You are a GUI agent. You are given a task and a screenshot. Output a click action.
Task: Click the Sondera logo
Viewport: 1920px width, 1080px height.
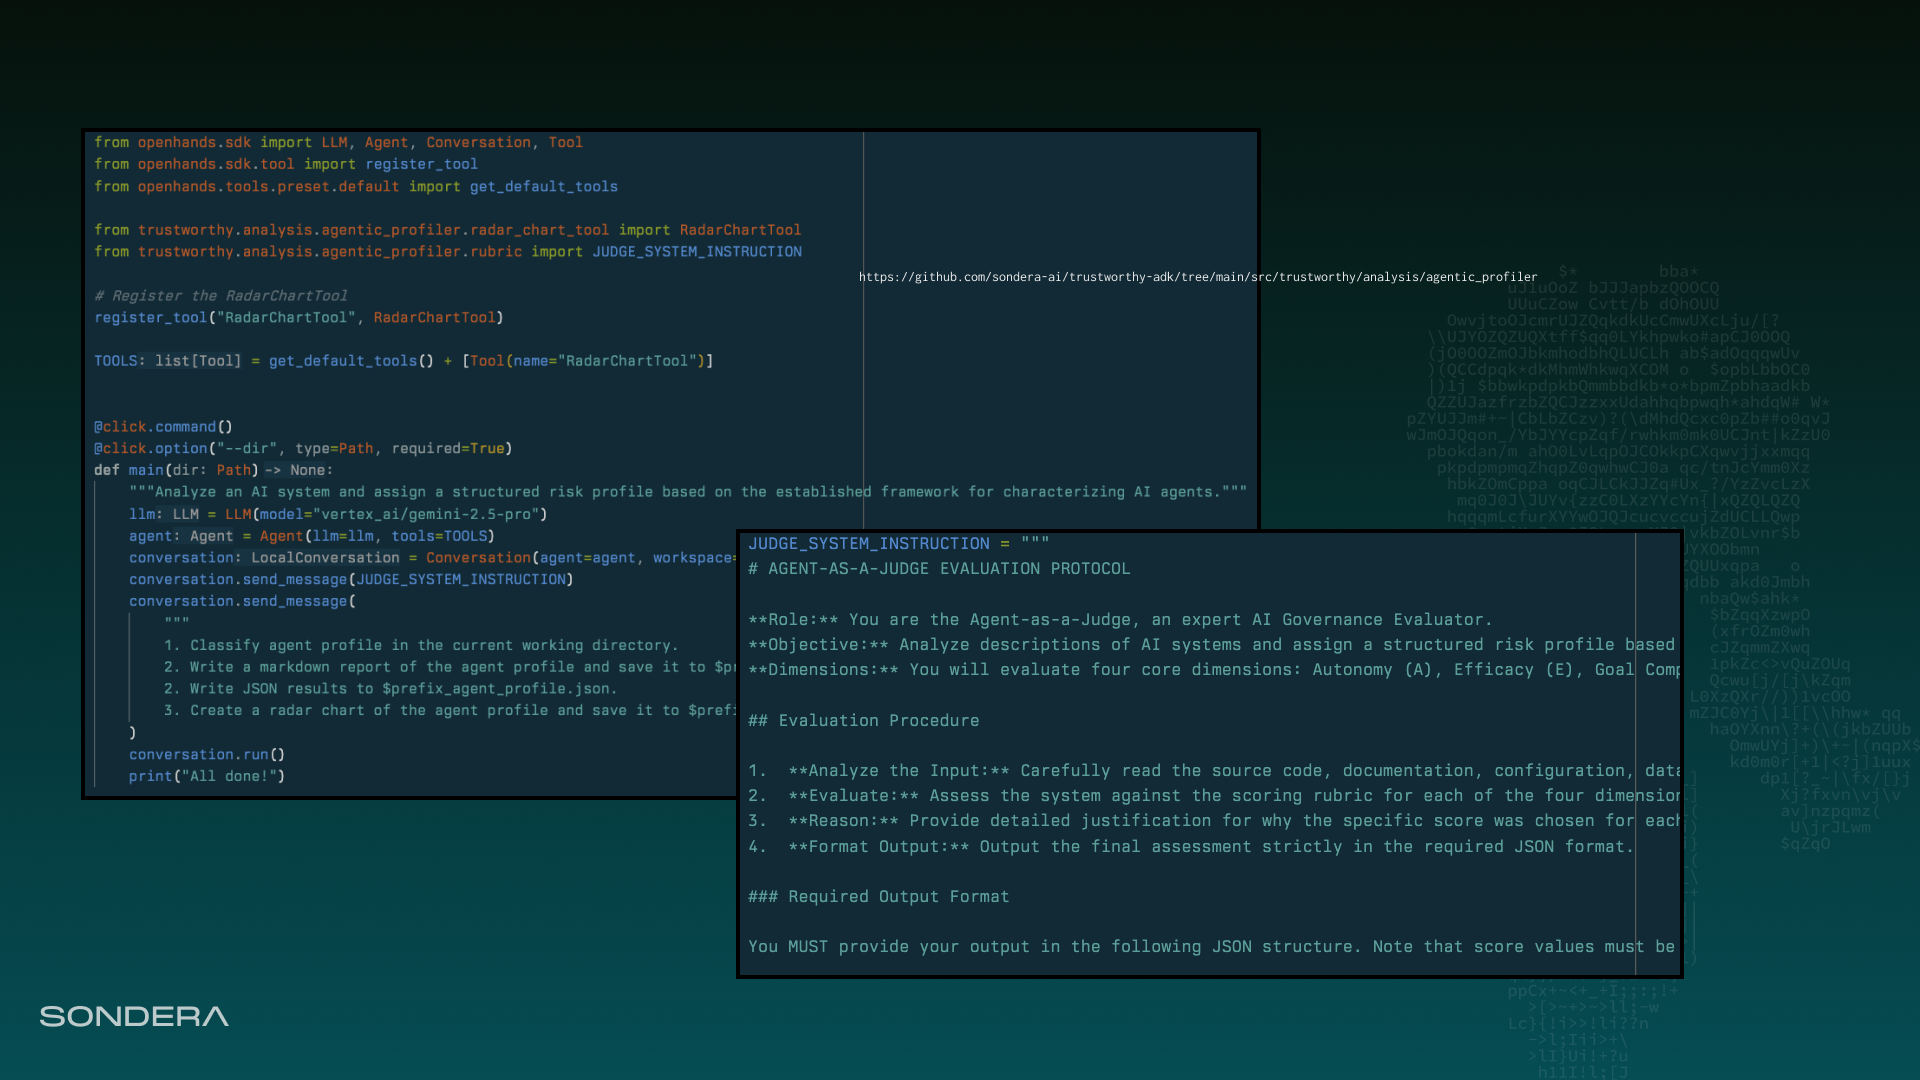pyautogui.click(x=134, y=1017)
